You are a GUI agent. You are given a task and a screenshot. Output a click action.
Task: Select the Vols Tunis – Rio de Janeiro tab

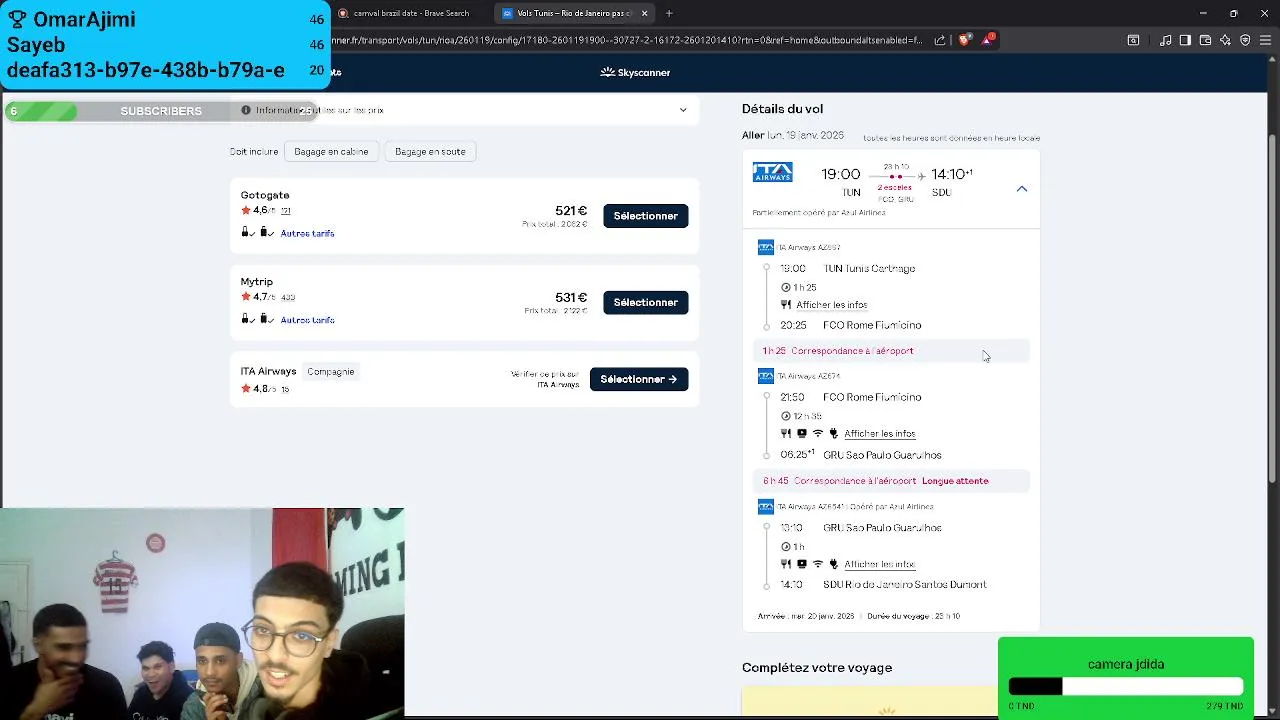click(575, 13)
